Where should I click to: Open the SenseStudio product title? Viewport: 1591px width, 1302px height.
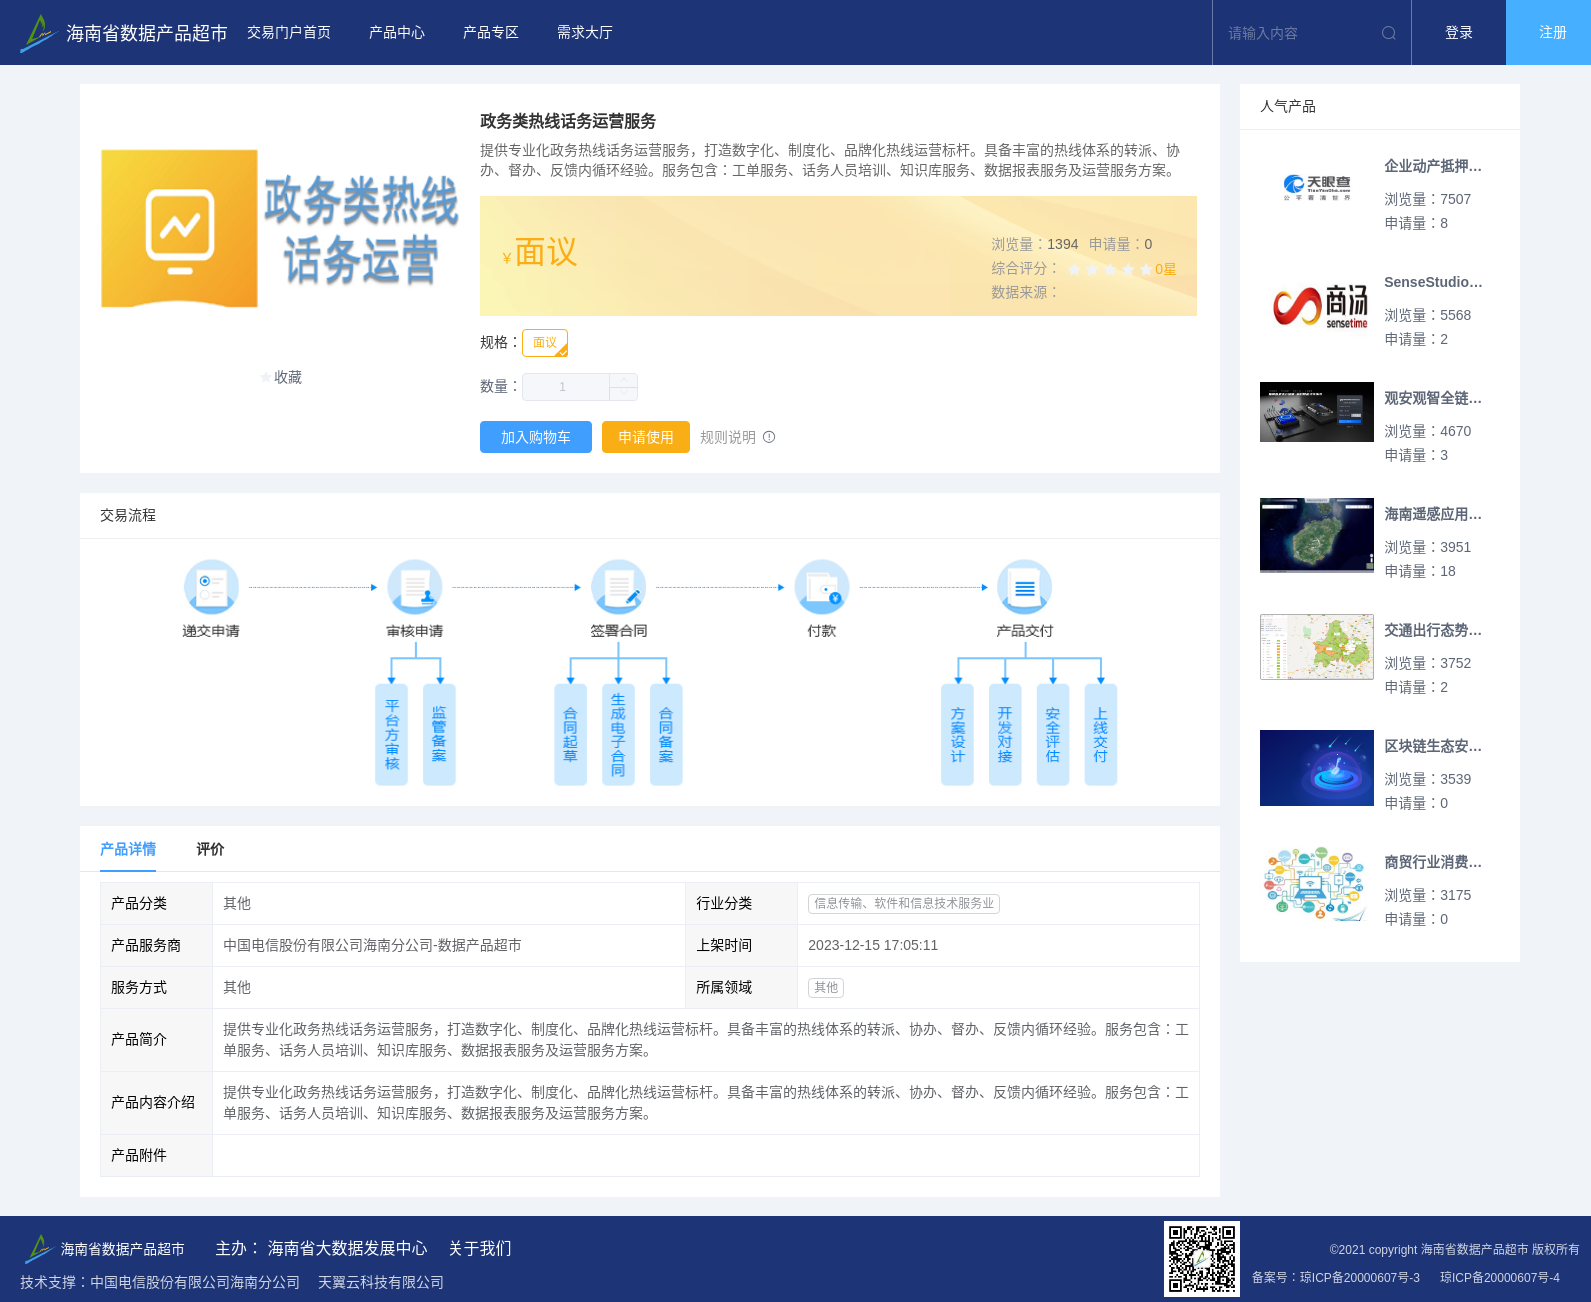(x=1433, y=282)
